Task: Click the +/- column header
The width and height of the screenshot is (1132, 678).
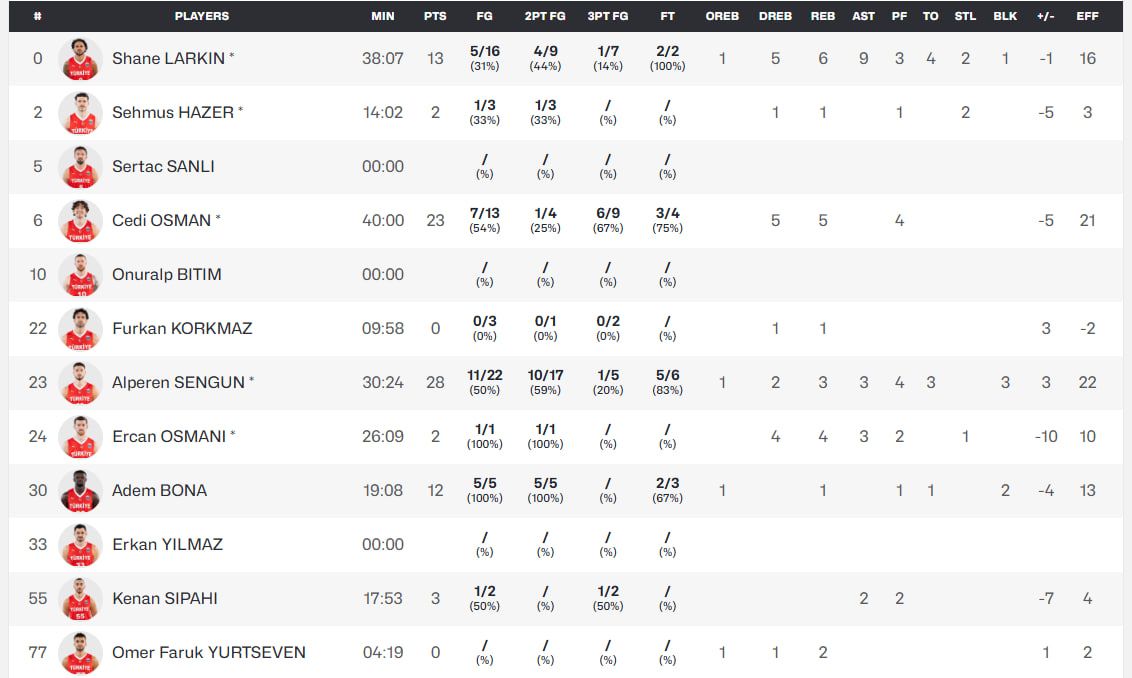Action: tap(1046, 16)
